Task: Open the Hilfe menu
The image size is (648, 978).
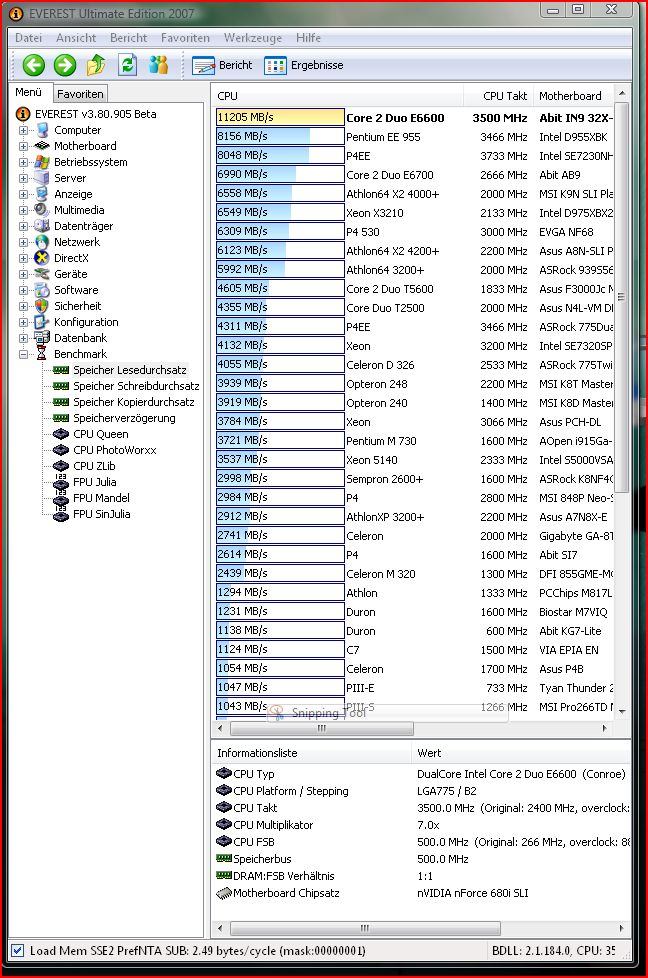Action: (x=308, y=38)
